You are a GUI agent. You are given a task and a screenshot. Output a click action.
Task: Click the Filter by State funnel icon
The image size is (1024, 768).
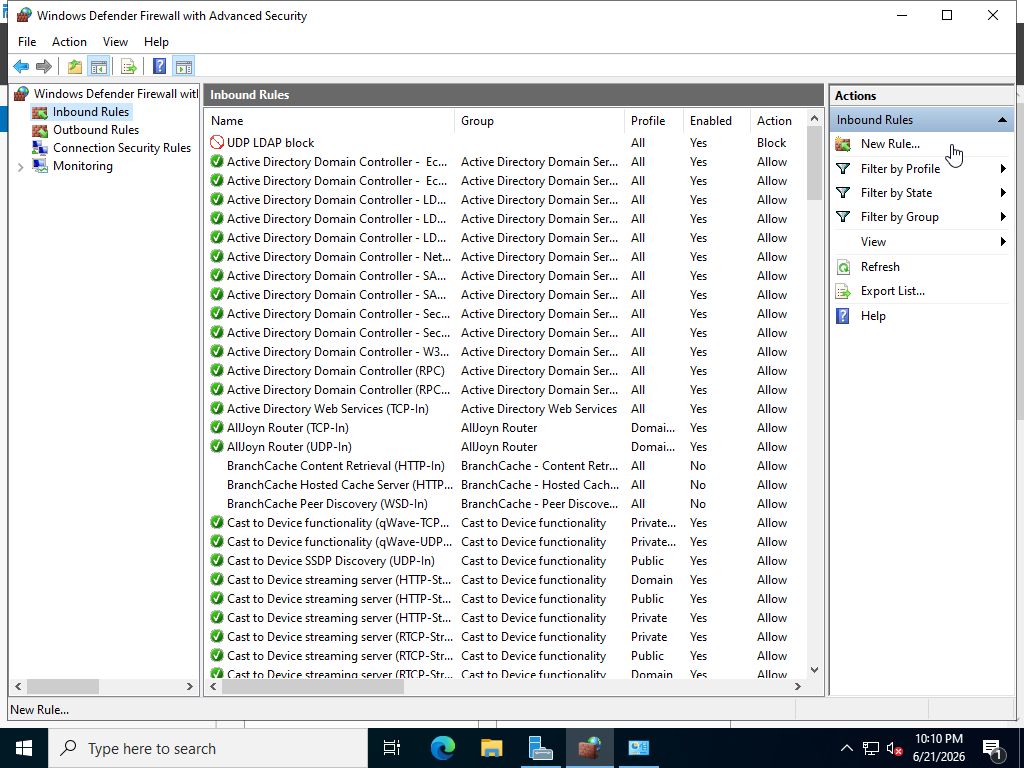(x=843, y=193)
